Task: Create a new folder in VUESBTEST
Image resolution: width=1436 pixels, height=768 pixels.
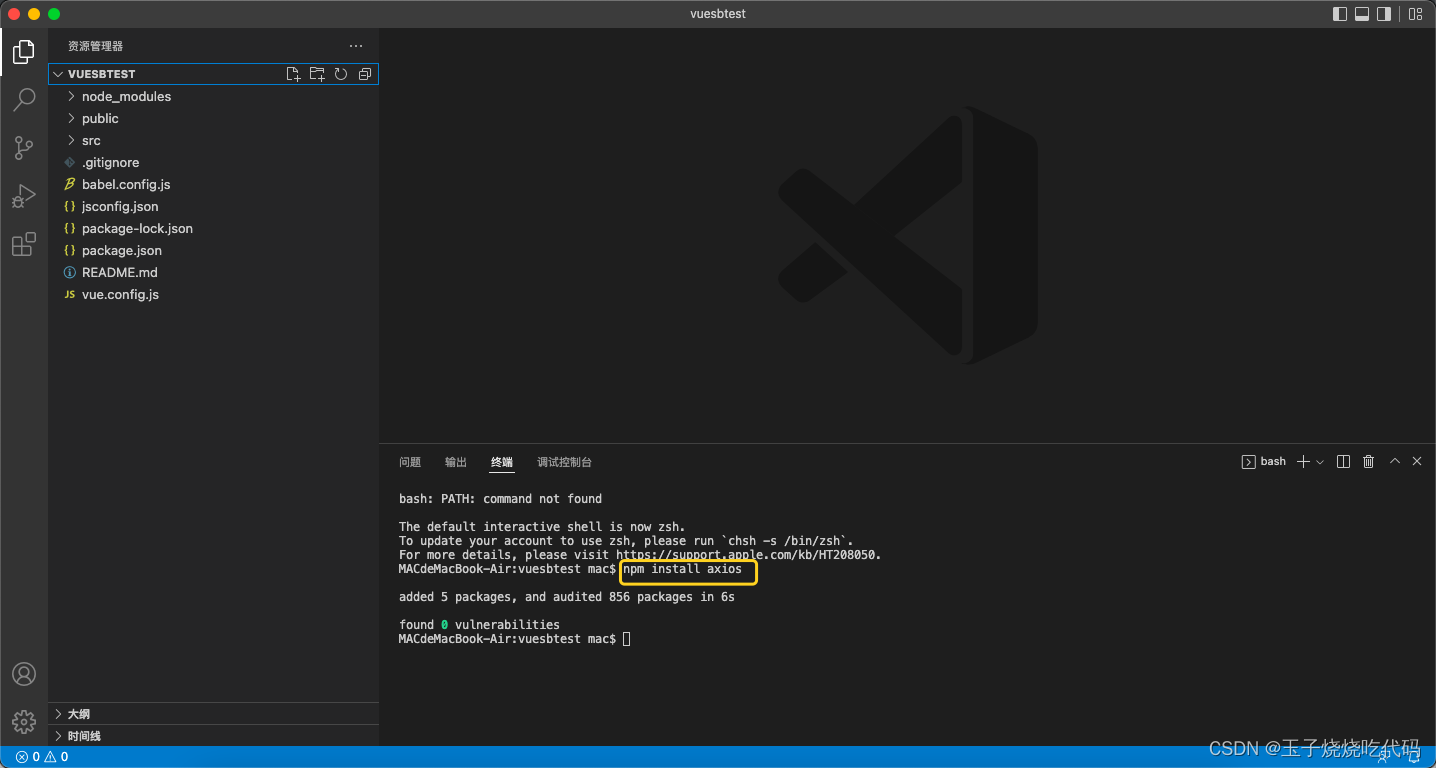Action: [317, 74]
